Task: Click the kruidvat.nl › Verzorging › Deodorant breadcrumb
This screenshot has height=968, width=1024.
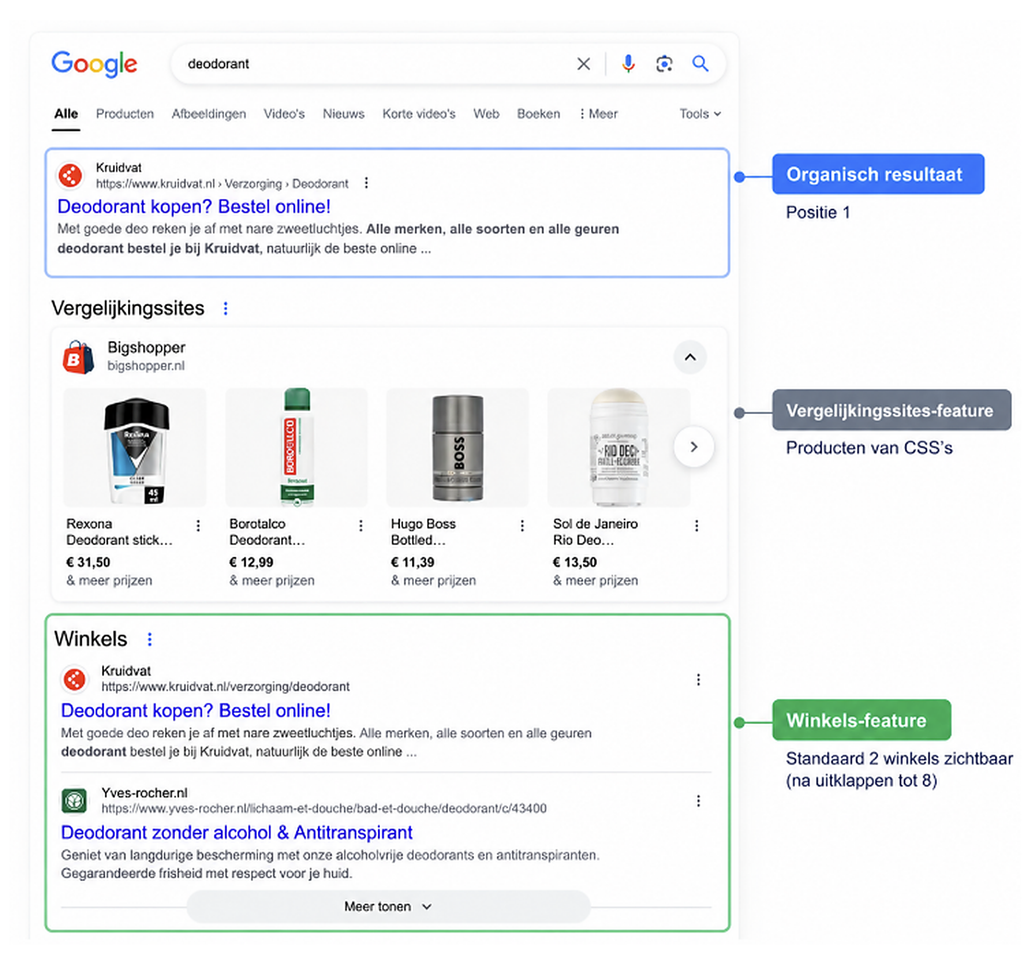Action: (222, 184)
